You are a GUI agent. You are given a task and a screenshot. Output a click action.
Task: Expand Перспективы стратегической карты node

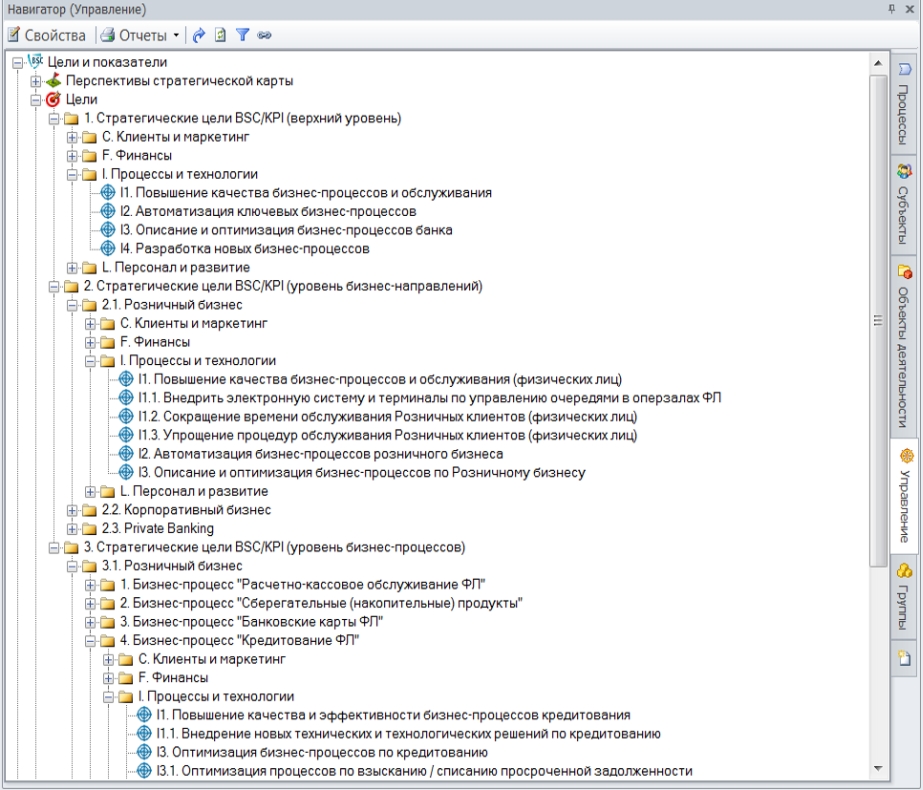36,81
